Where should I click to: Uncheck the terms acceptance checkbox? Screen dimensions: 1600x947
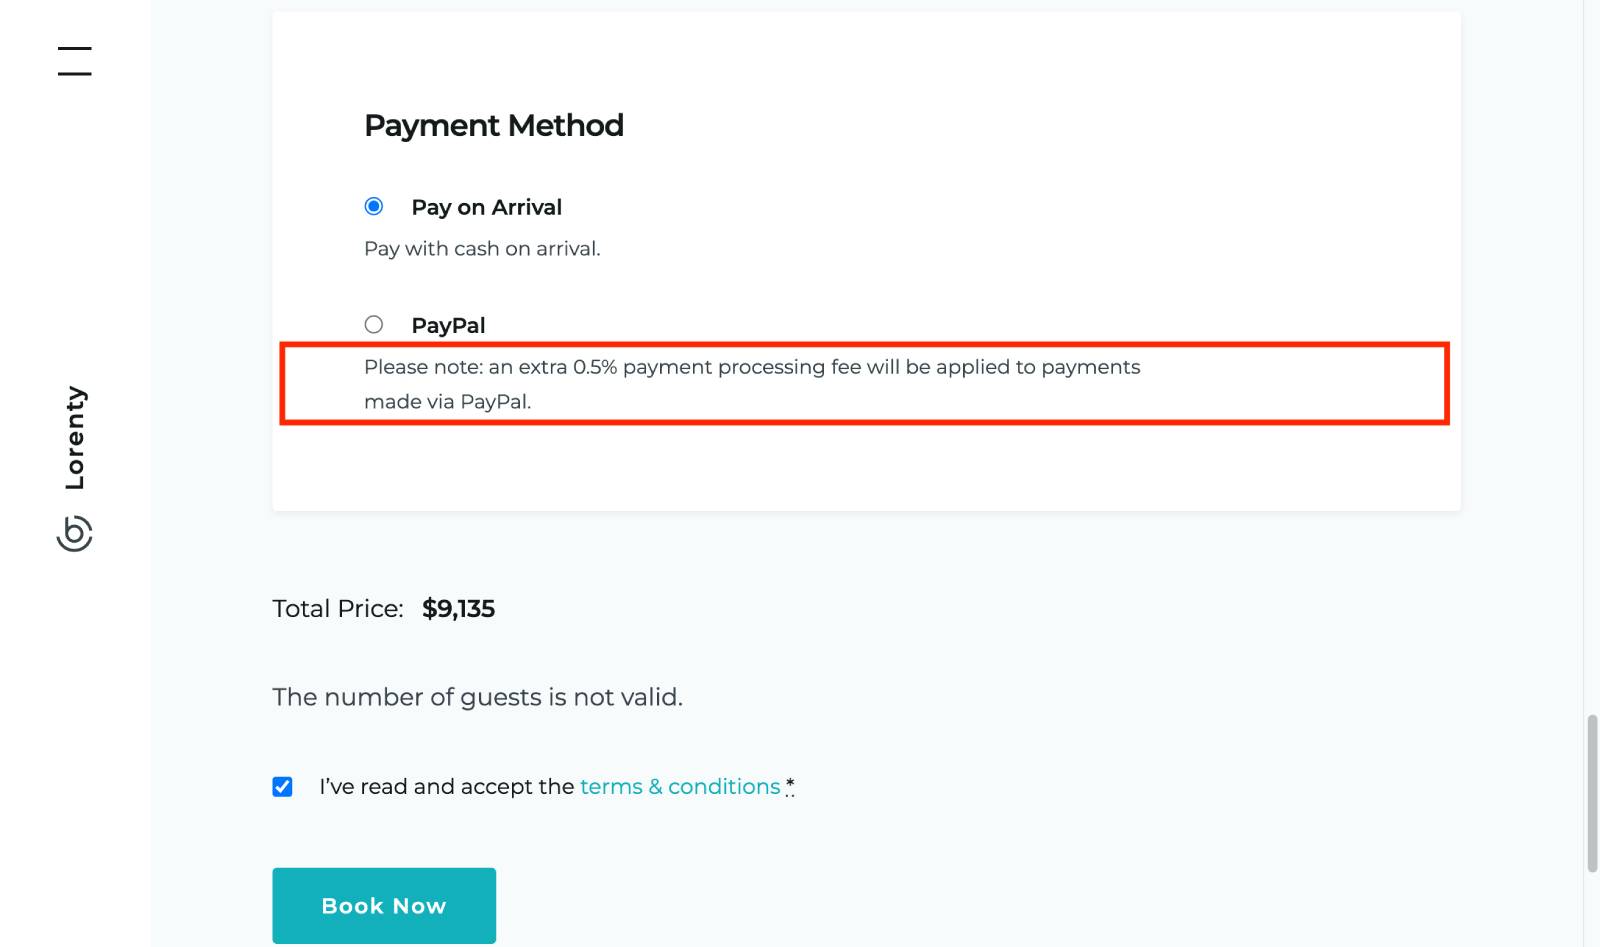point(283,787)
